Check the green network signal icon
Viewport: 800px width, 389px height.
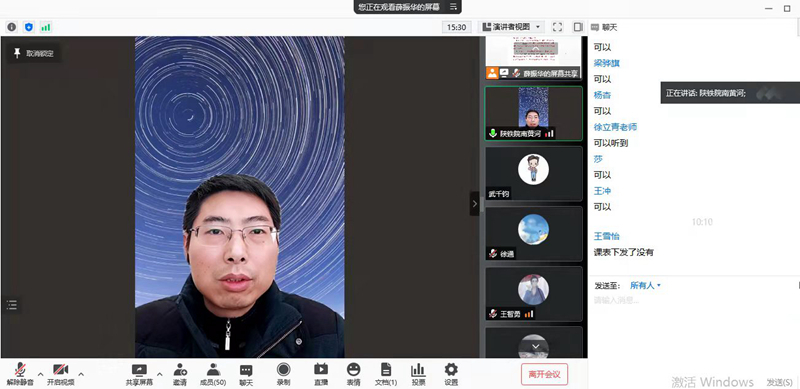click(46, 27)
